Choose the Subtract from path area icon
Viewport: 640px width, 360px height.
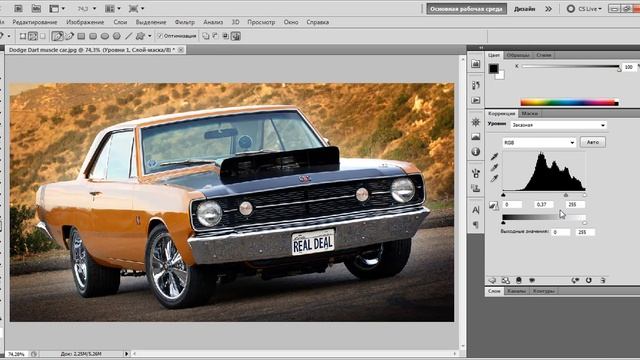pyautogui.click(x=216, y=36)
